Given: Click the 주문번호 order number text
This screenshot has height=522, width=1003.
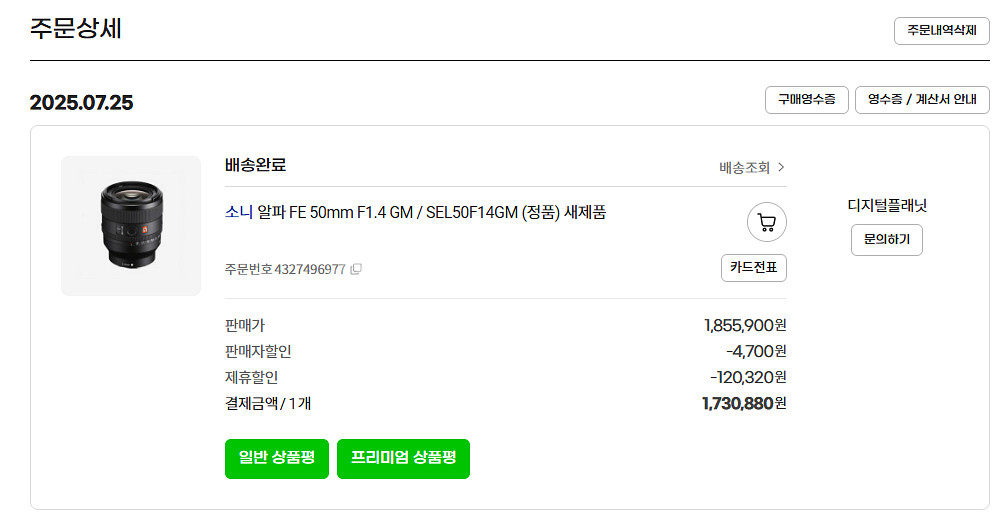Looking at the screenshot, I should tap(286, 269).
